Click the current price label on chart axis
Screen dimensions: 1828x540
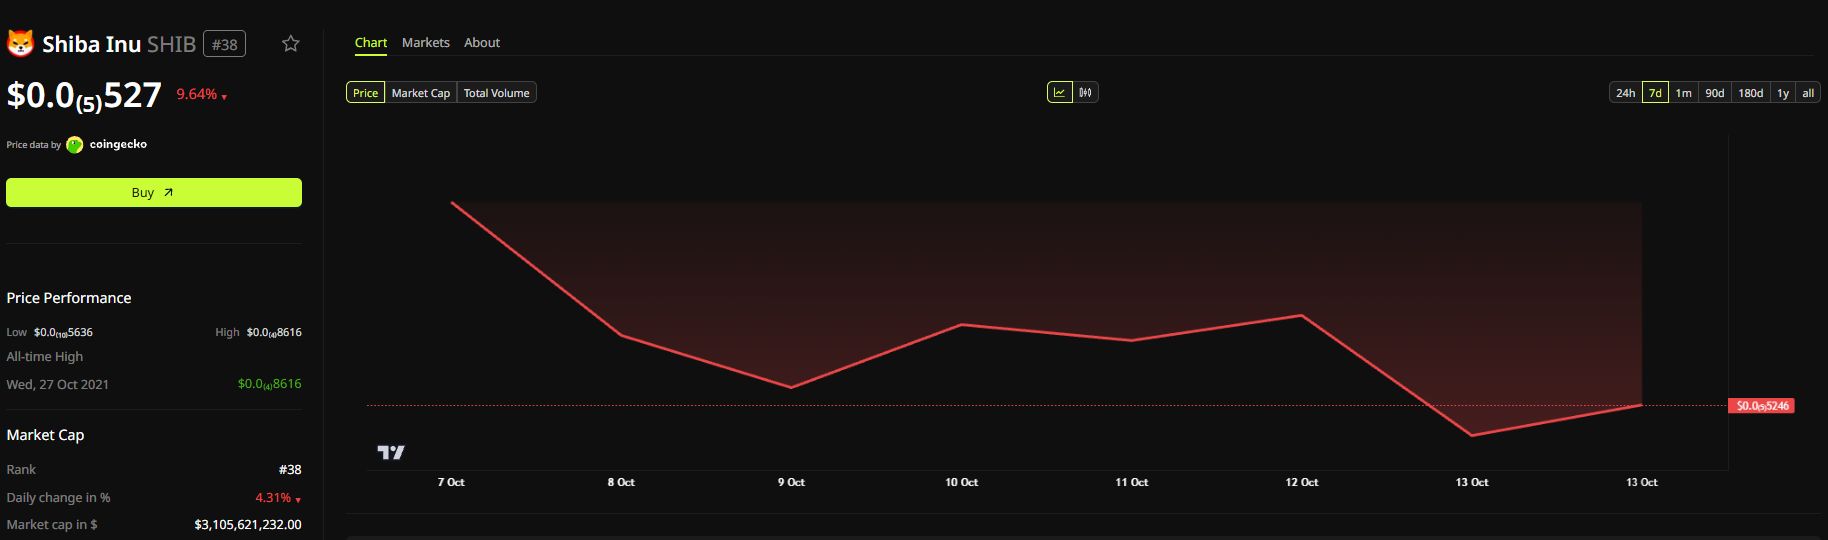coord(1761,406)
